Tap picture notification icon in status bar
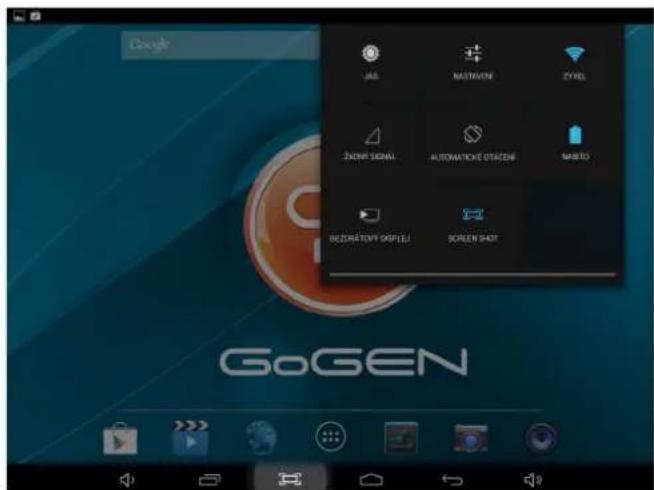 [x=19, y=16]
